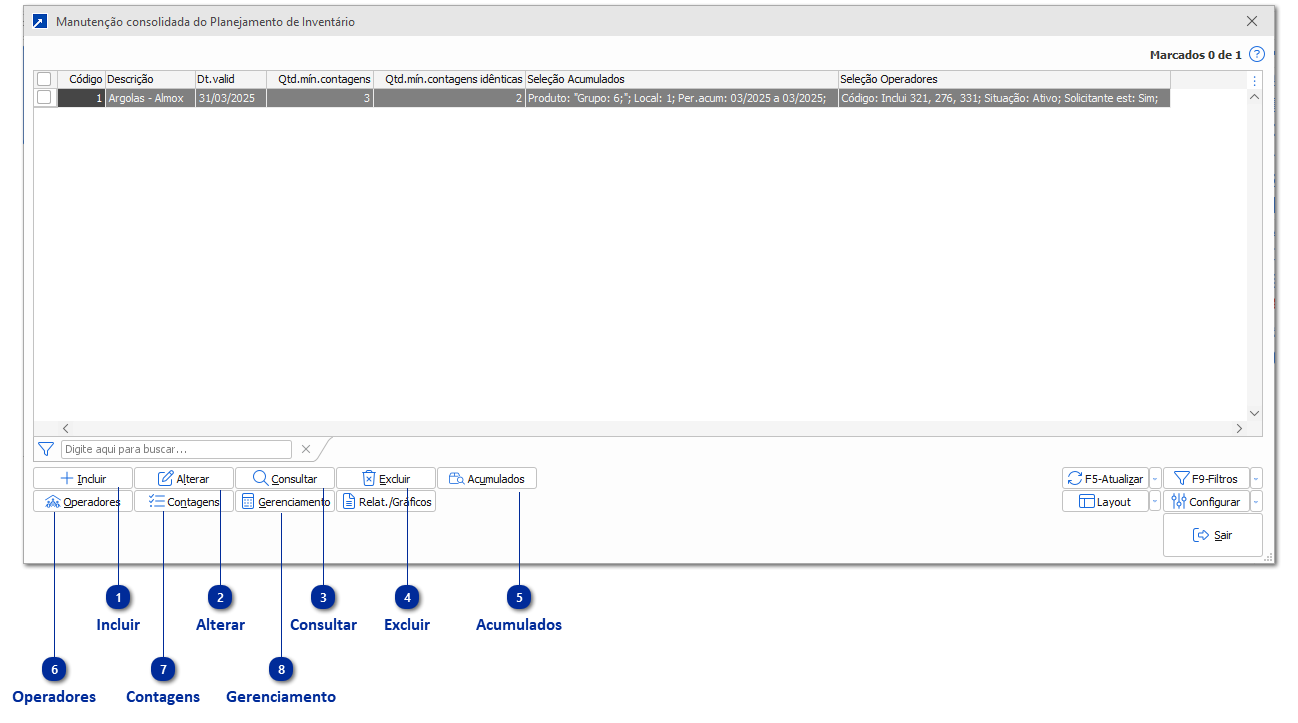Sort by the Qtd.mín.contagens column header
The width and height of the screenshot is (1298, 723).
[x=320, y=79]
